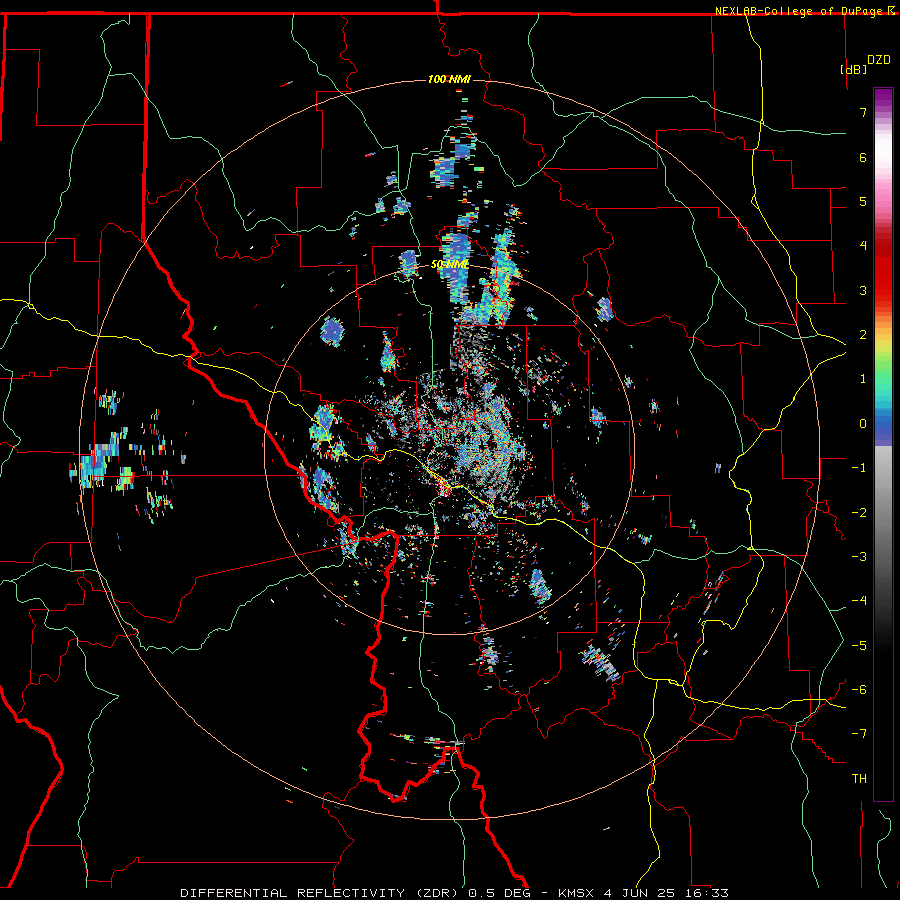Click the KMSX station identifier
The width and height of the screenshot is (900, 900).
(577, 893)
